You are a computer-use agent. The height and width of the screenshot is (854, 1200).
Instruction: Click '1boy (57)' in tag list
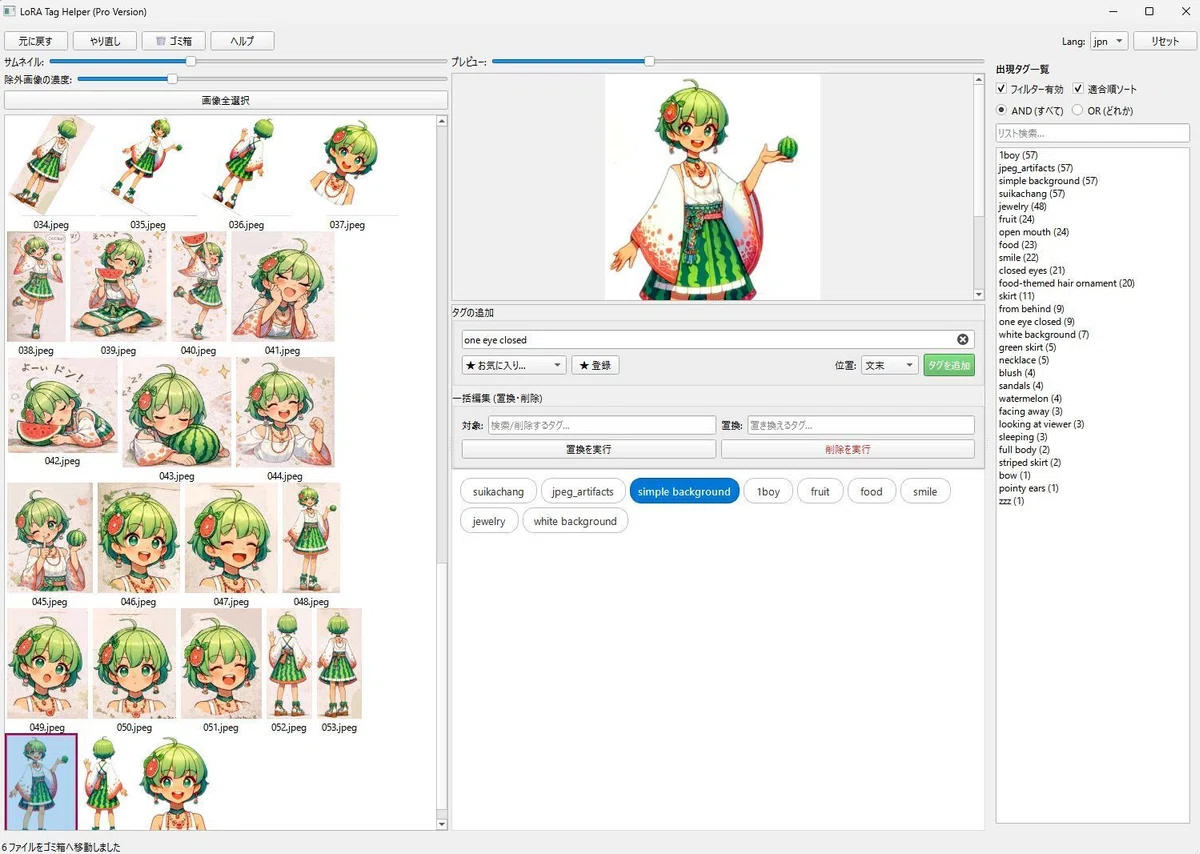pyautogui.click(x=1017, y=155)
